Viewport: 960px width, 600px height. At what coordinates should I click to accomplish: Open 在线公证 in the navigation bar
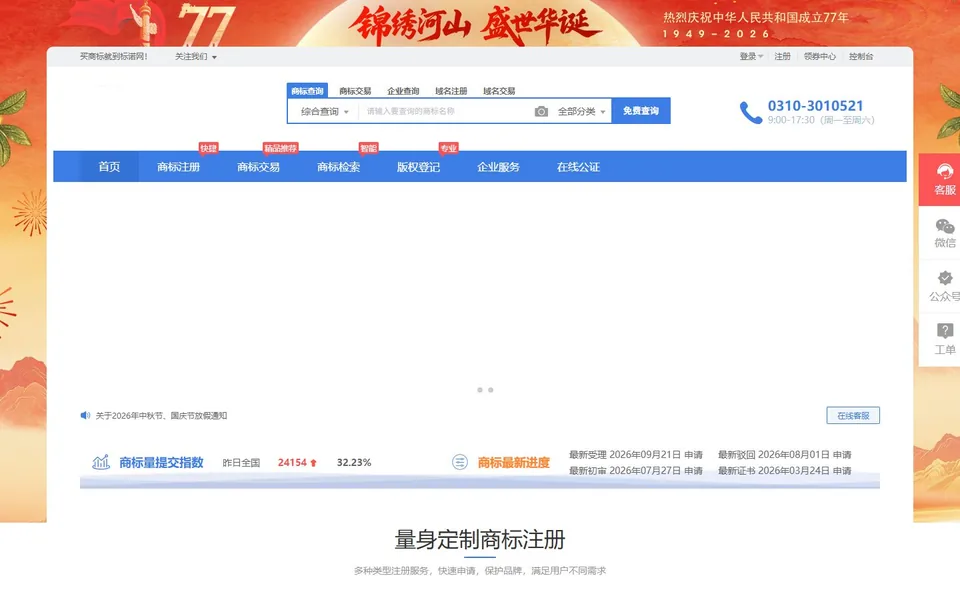[x=578, y=167]
